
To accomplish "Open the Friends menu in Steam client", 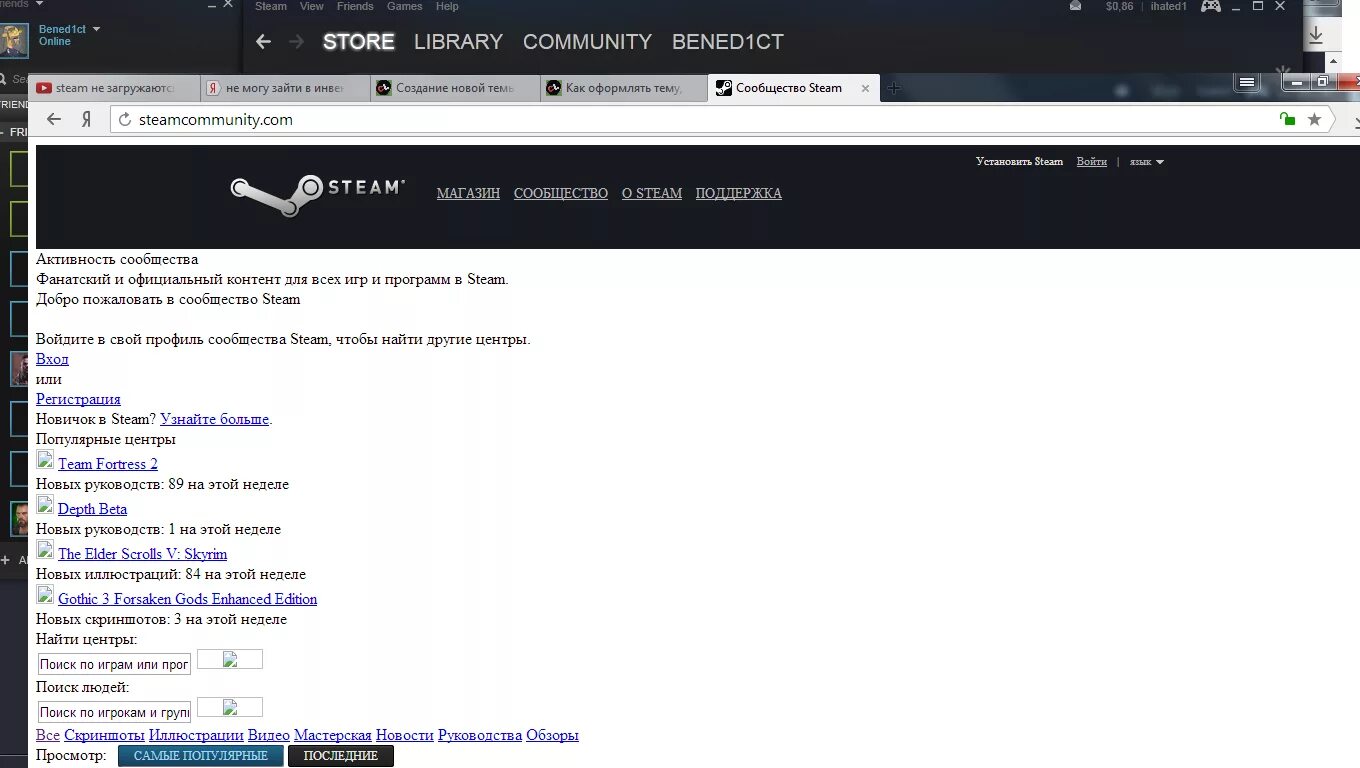I will 355,6.
